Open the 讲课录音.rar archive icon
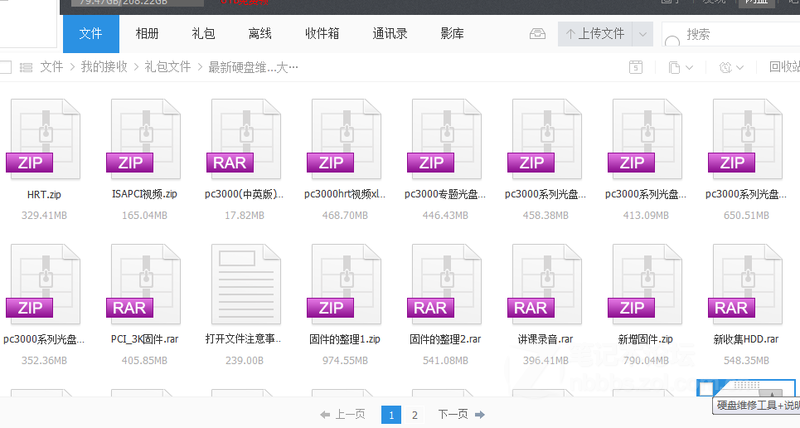The image size is (800, 428). 546,284
